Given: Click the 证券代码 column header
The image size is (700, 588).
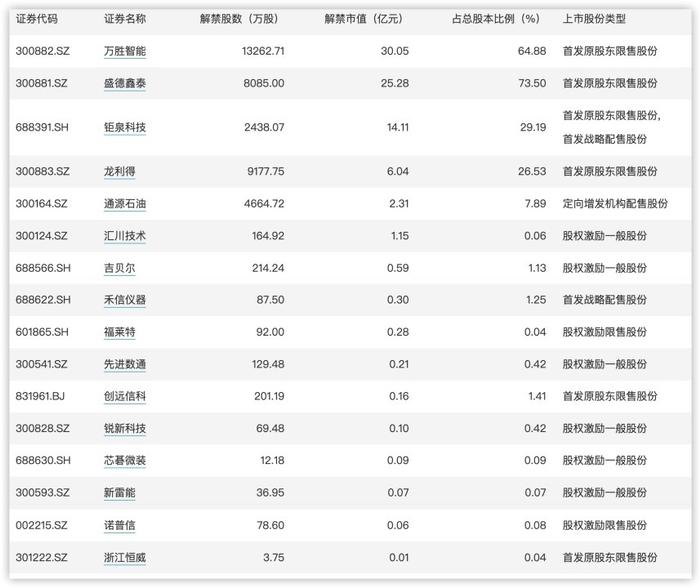Looking at the screenshot, I should (37, 19).
